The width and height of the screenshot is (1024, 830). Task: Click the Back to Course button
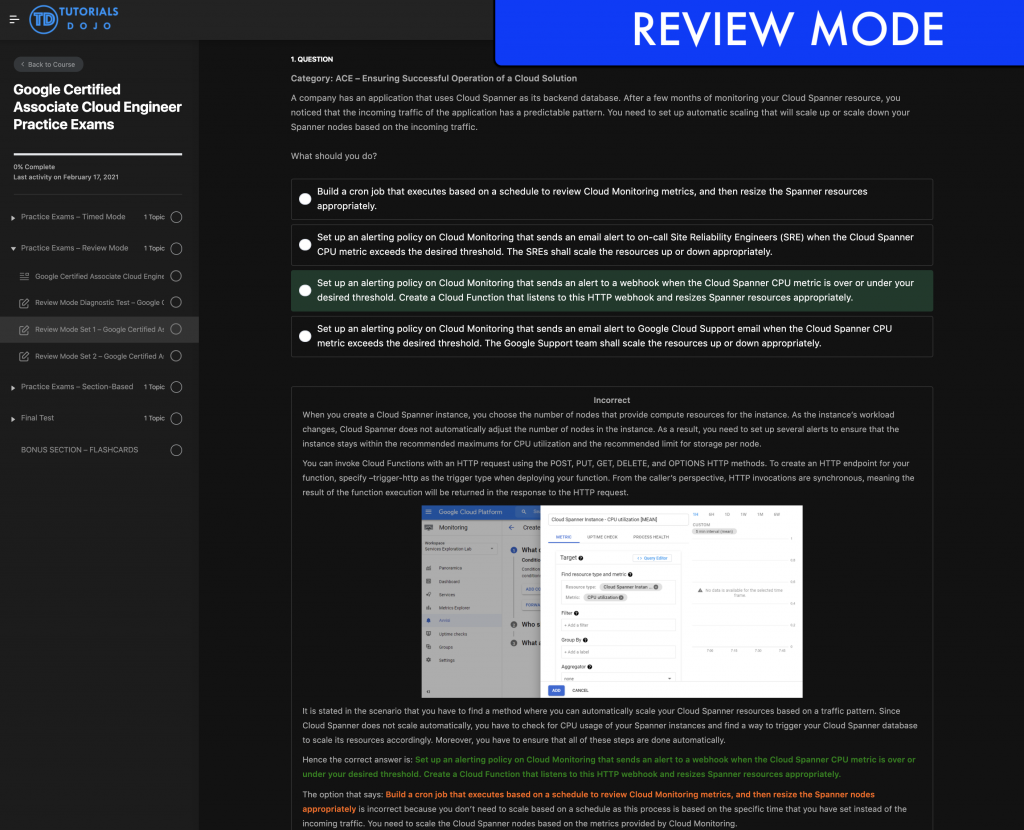pos(48,64)
